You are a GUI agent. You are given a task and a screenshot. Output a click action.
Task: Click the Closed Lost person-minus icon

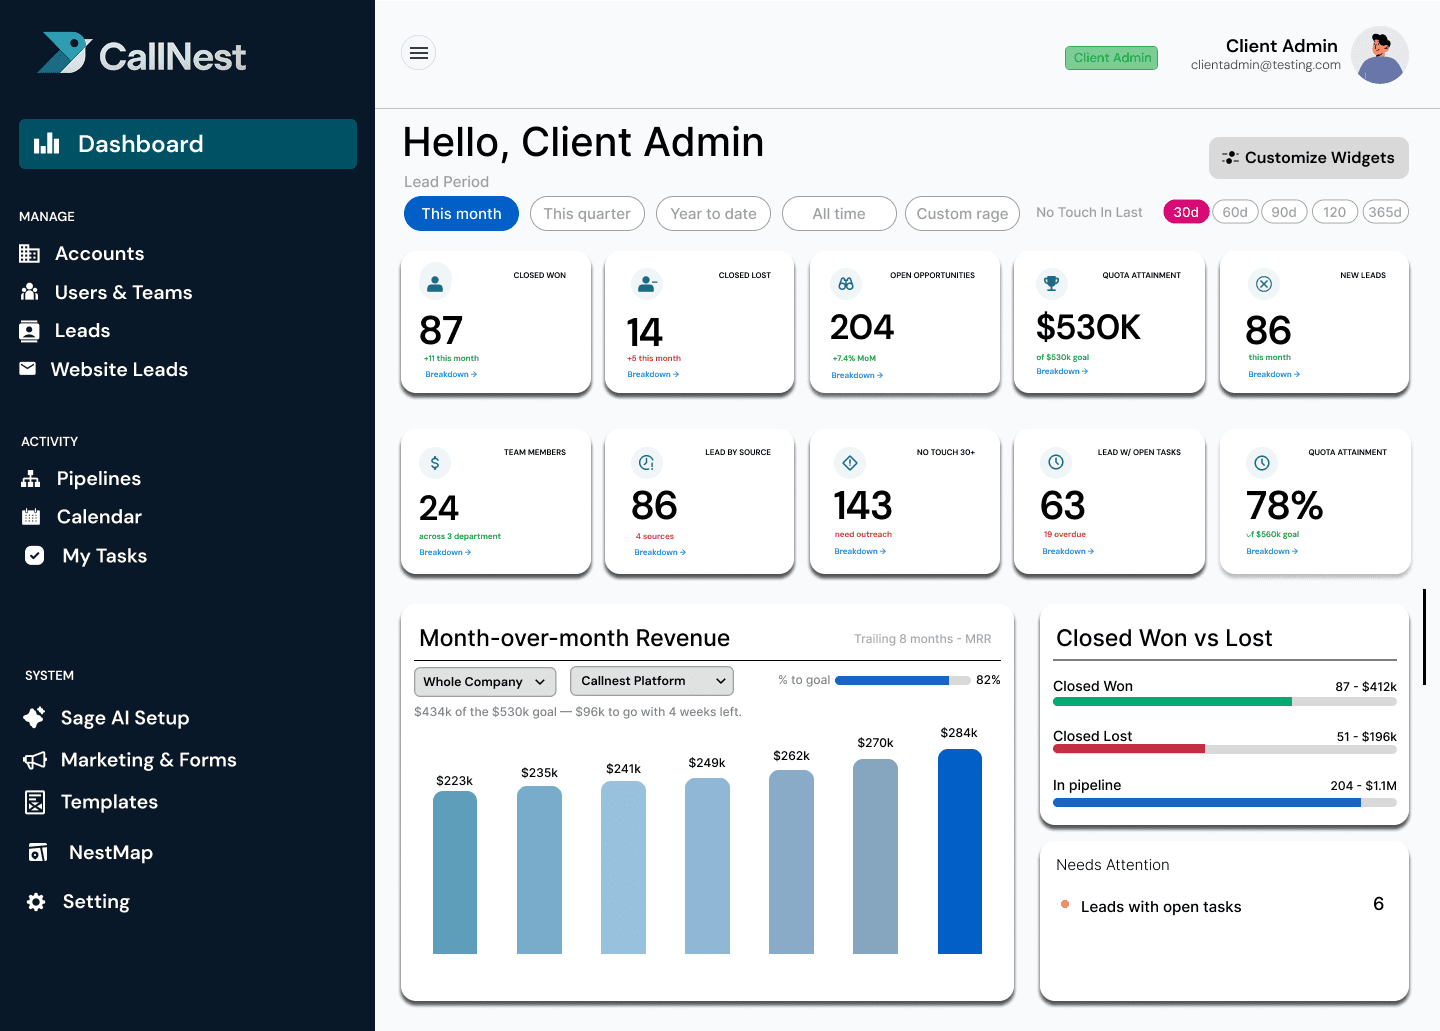pos(647,285)
